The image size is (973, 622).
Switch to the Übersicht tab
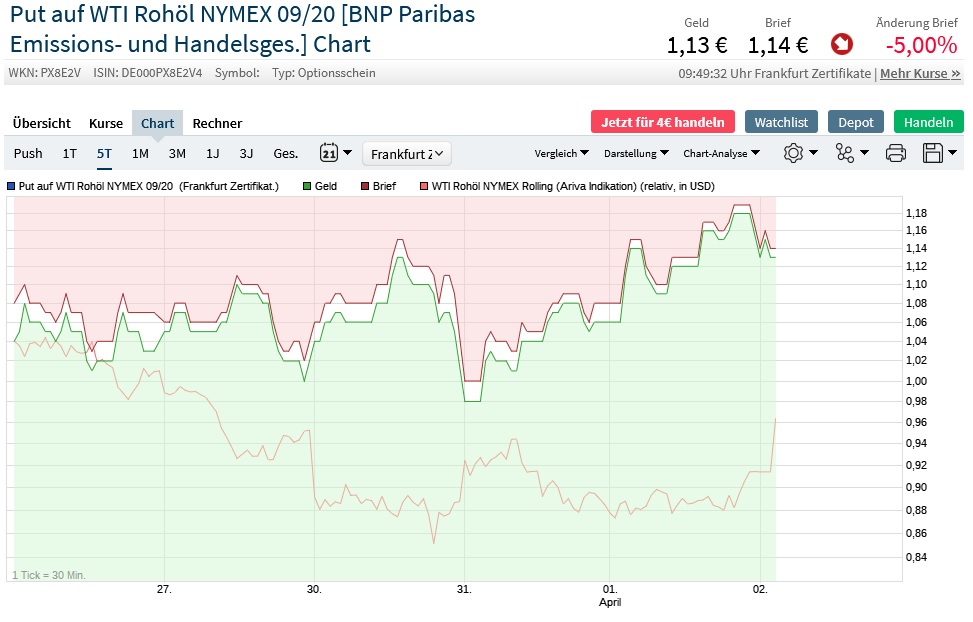(42, 123)
